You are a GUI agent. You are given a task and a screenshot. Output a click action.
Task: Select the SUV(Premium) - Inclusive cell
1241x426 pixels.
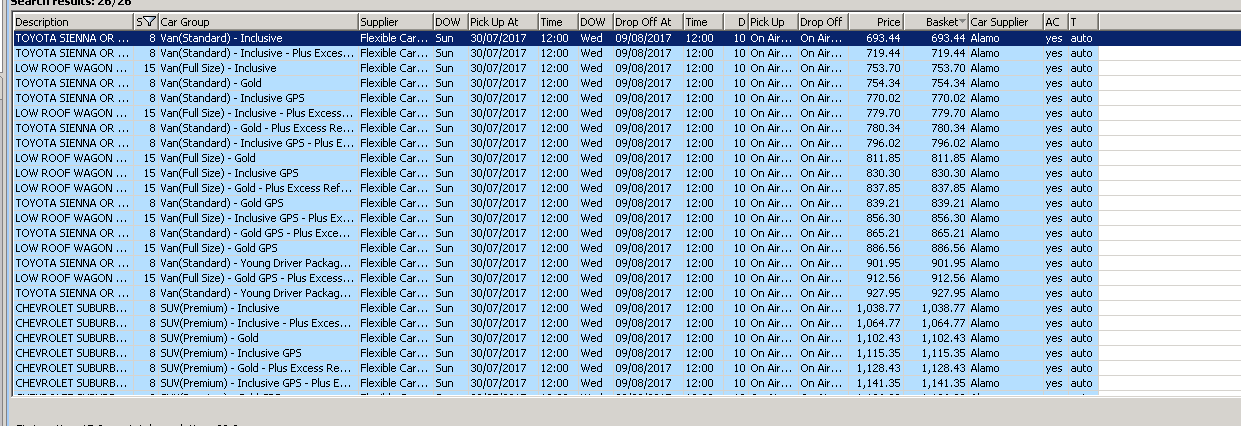258,308
